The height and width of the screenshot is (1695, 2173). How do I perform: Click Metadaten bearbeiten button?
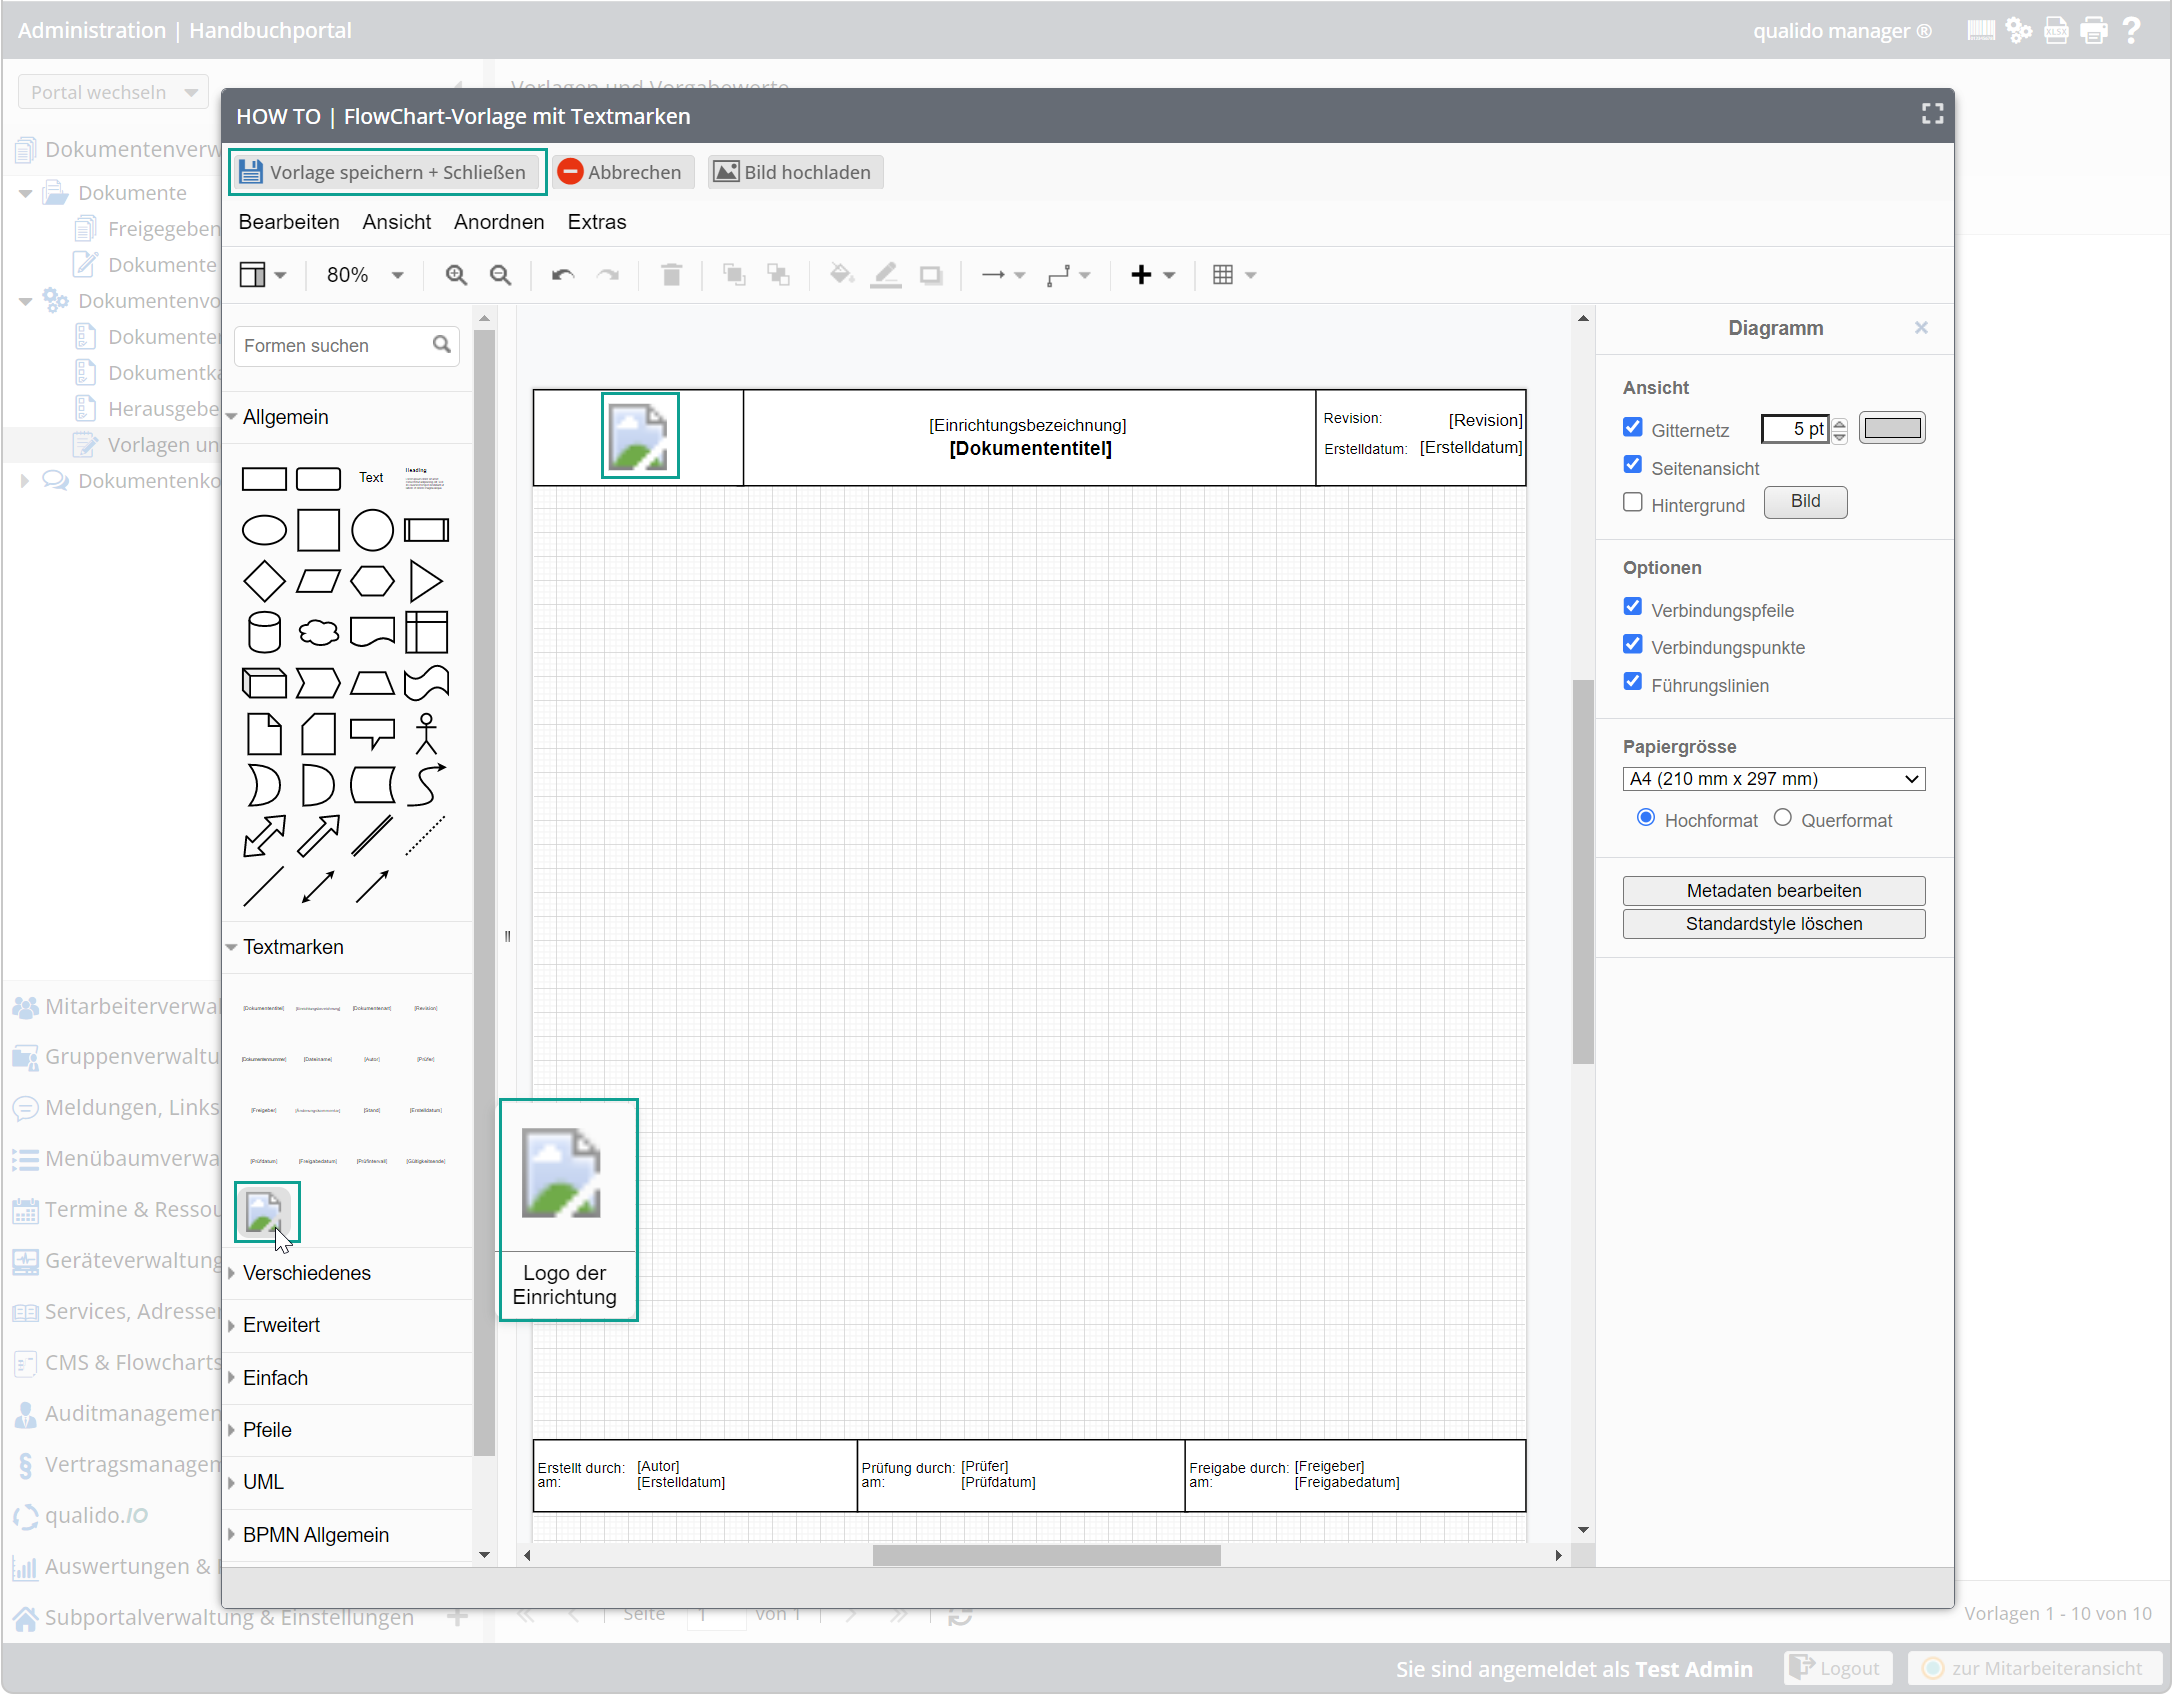pyautogui.click(x=1773, y=891)
